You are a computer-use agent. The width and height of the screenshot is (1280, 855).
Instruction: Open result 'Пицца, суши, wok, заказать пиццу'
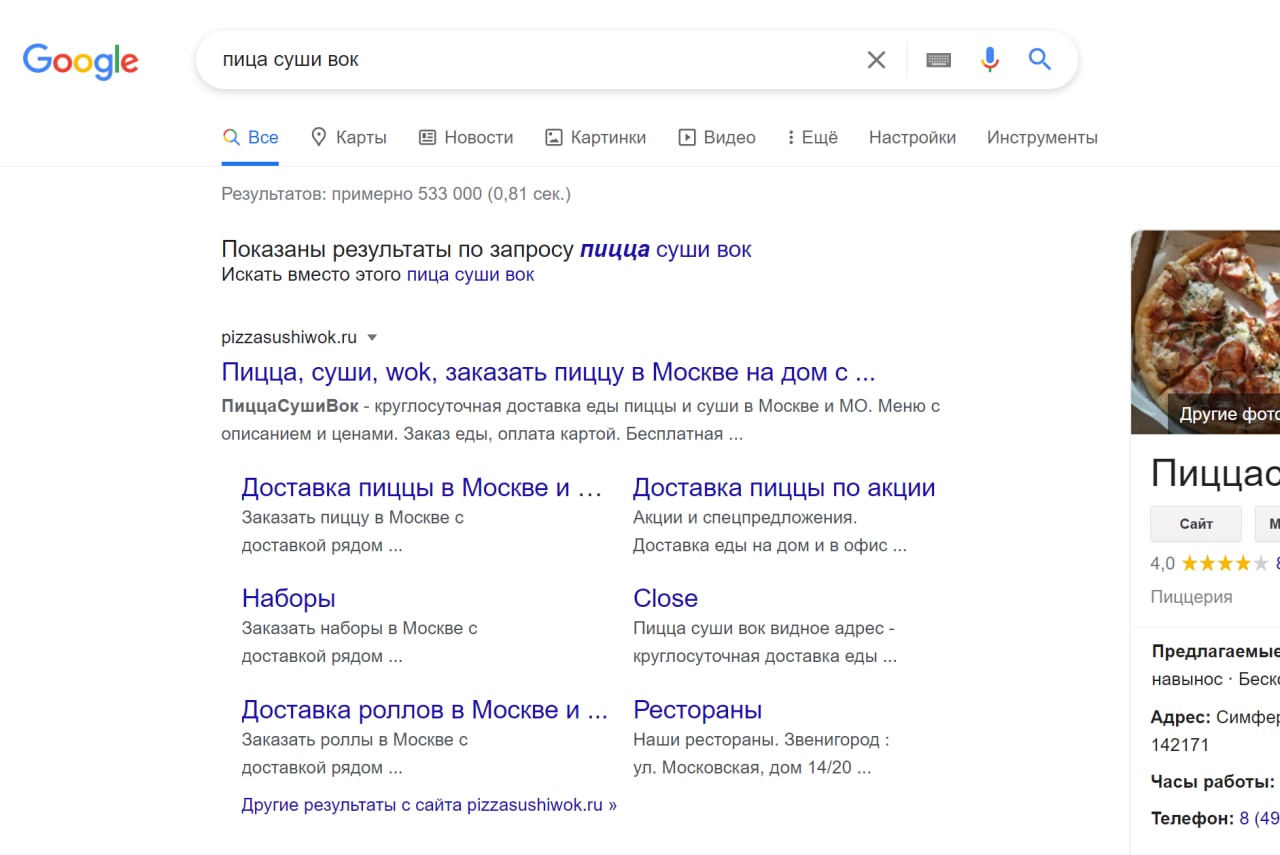click(x=548, y=372)
